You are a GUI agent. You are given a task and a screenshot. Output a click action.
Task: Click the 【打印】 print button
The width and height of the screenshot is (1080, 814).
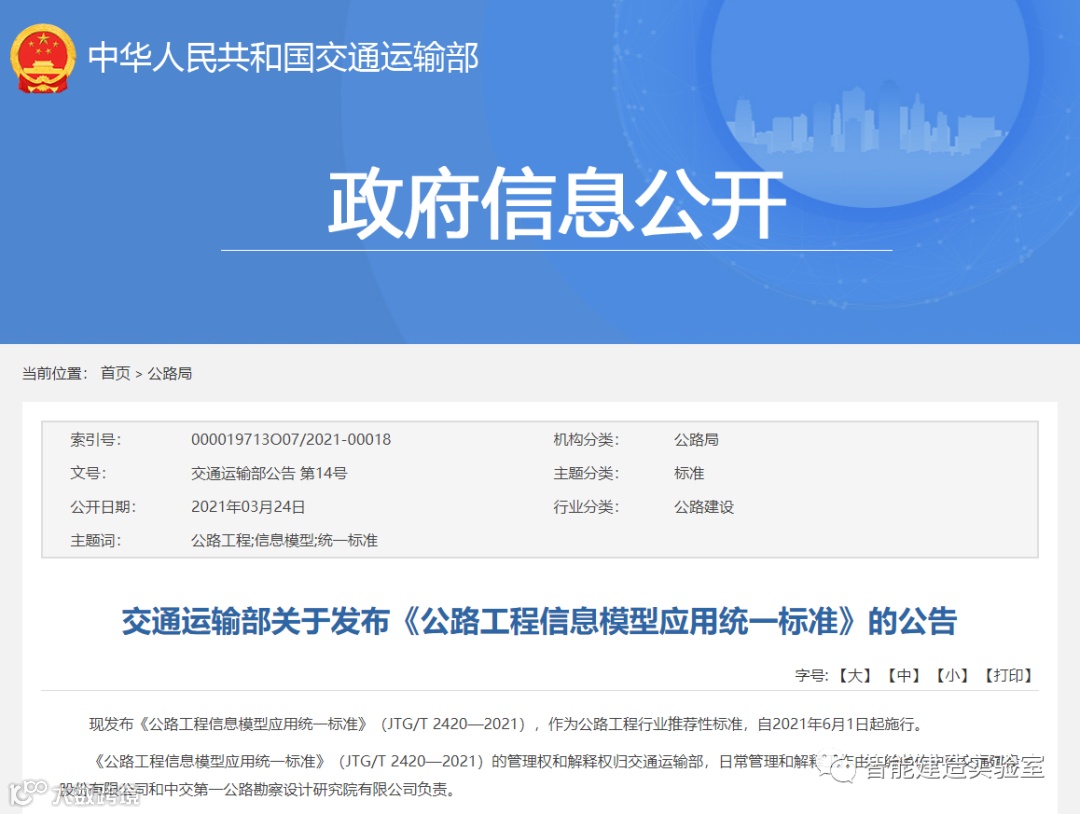click(x=1008, y=676)
